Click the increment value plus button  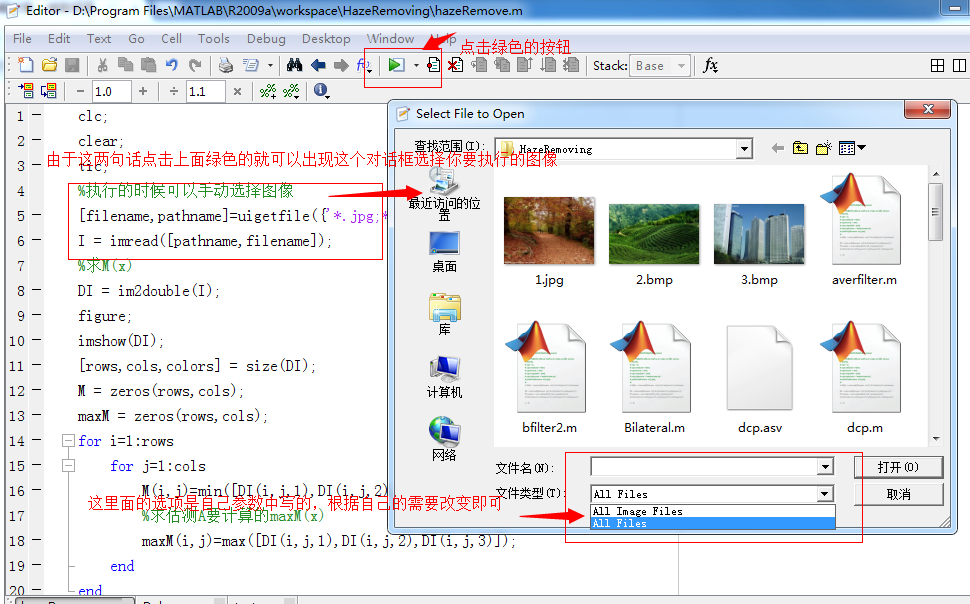[143, 91]
